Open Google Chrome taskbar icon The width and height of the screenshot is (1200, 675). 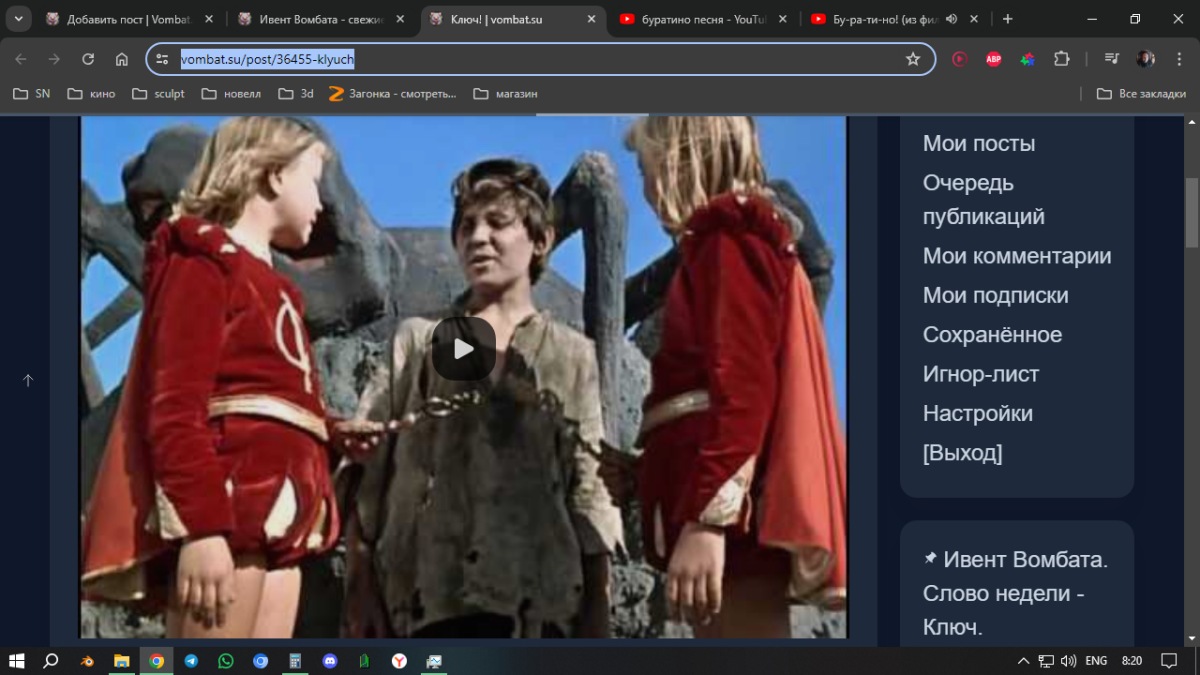pos(157,661)
